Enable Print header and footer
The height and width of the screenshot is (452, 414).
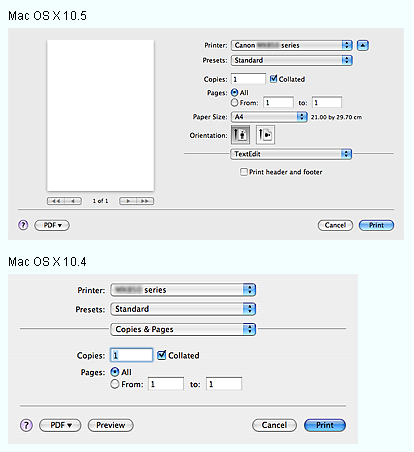coord(244,172)
